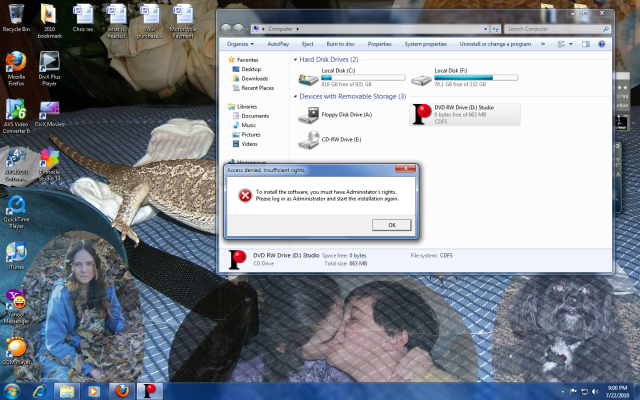Open the QuickTime Player desktop shortcut

(16, 212)
